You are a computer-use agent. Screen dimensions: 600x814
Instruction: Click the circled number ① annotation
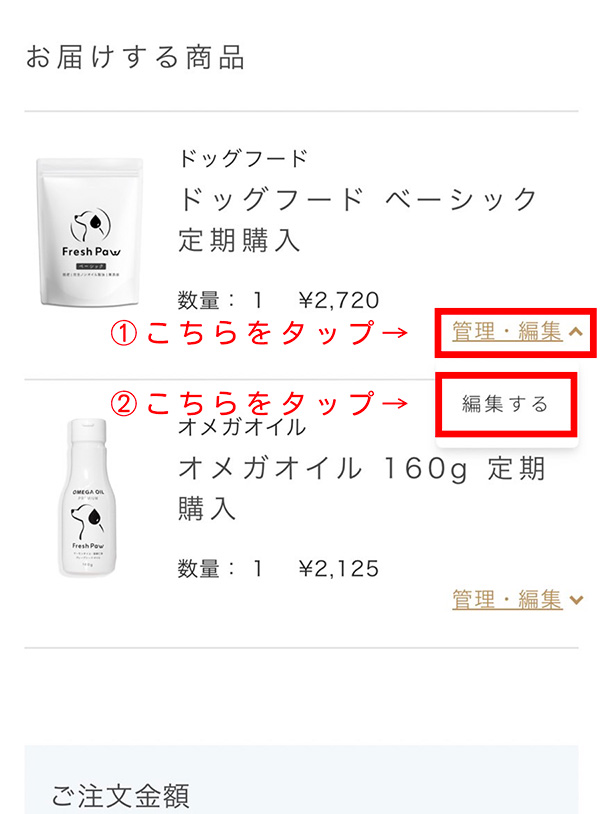click(x=124, y=333)
